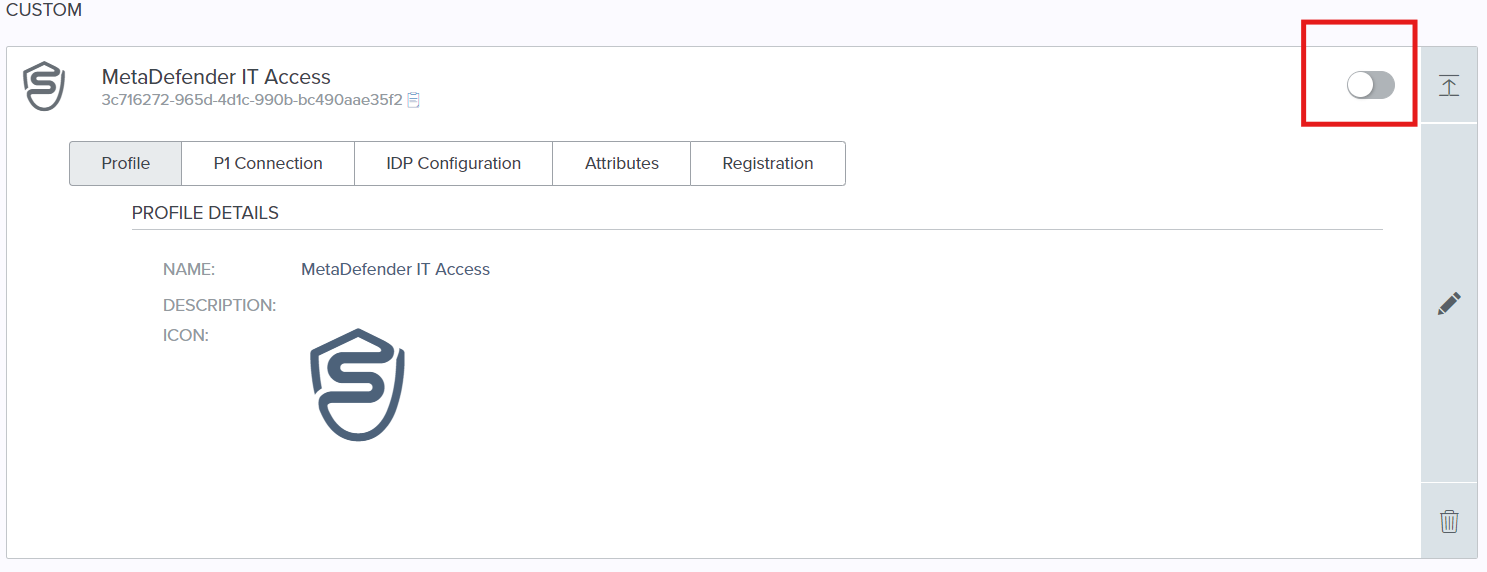Click the MetaDefender IT Access name value

pyautogui.click(x=395, y=269)
